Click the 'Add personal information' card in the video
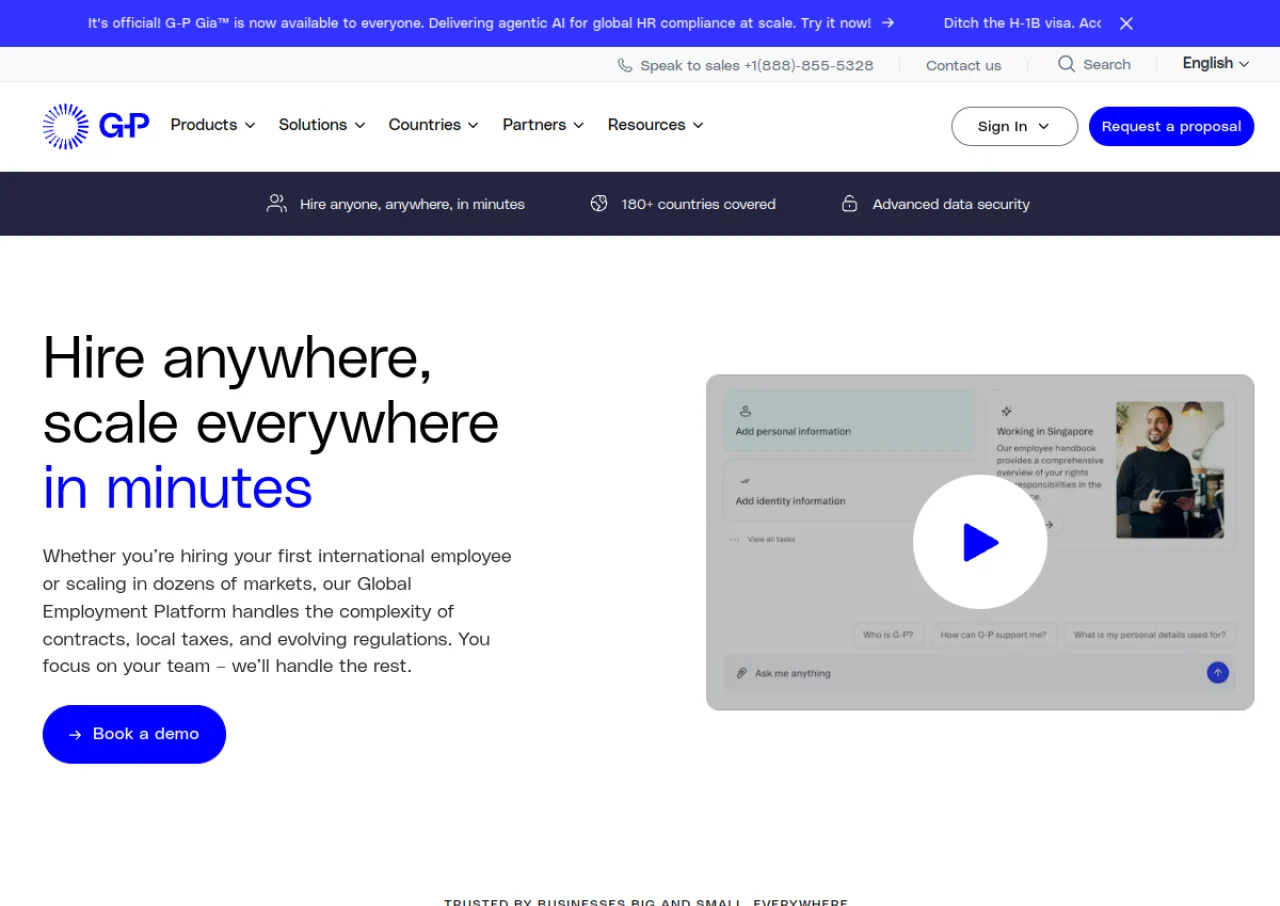1280x906 pixels. (x=849, y=420)
